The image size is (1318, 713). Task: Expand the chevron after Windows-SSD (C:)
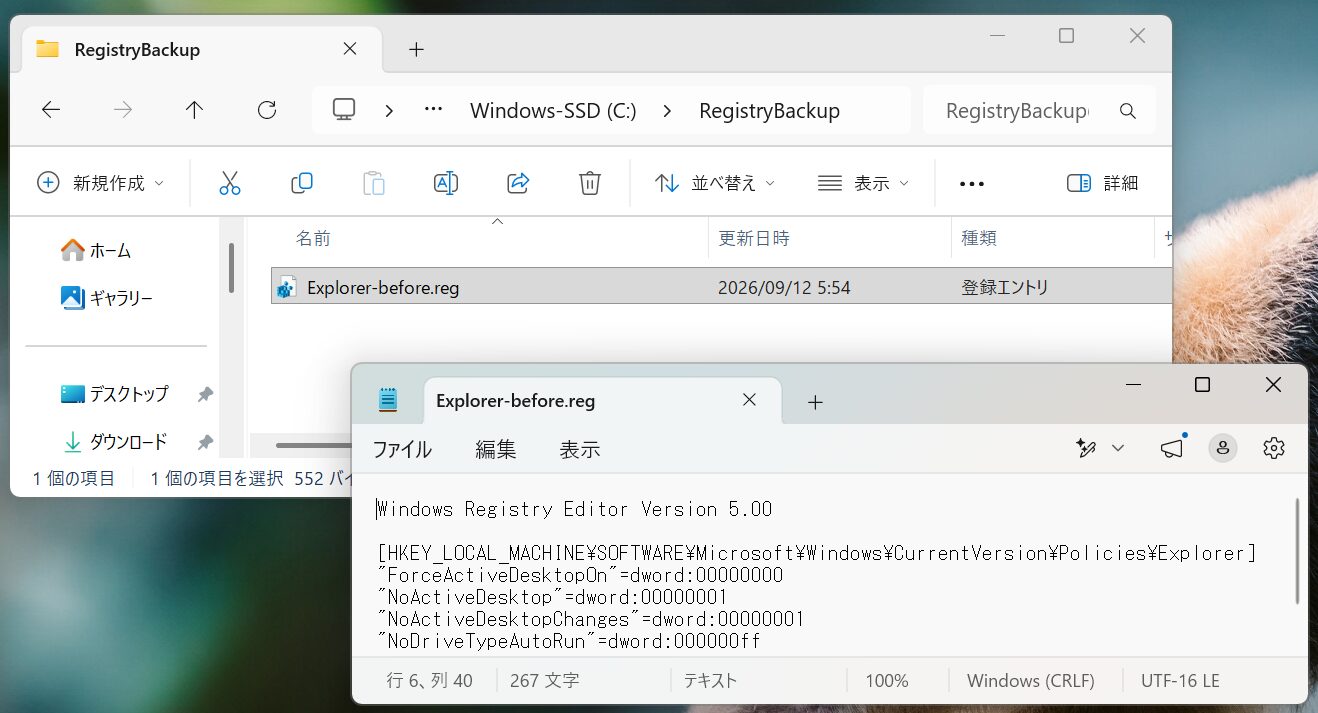(667, 110)
